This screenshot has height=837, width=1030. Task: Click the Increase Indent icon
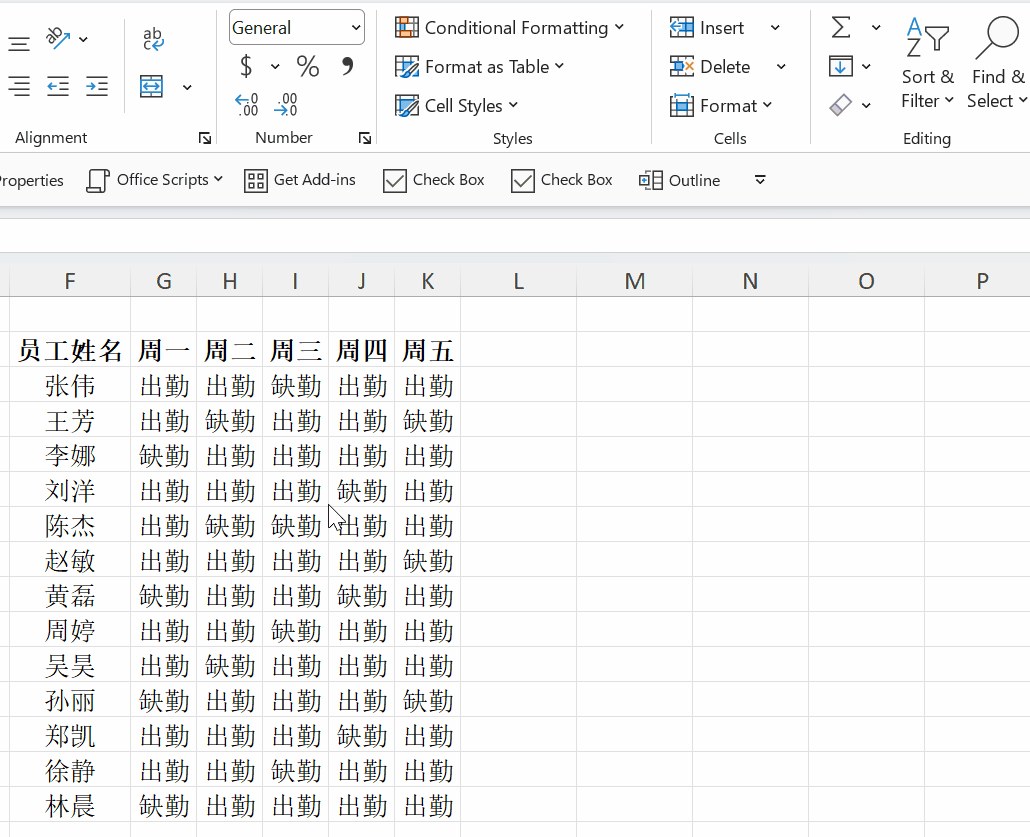pyautogui.click(x=97, y=87)
